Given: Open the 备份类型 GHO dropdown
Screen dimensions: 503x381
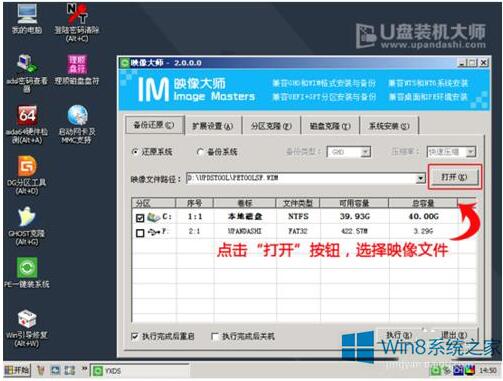Looking at the screenshot, I should (365, 152).
